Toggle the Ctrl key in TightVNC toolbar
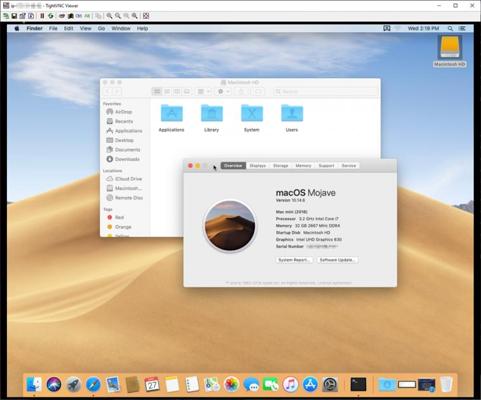The width and height of the screenshot is (481, 400). (79, 16)
